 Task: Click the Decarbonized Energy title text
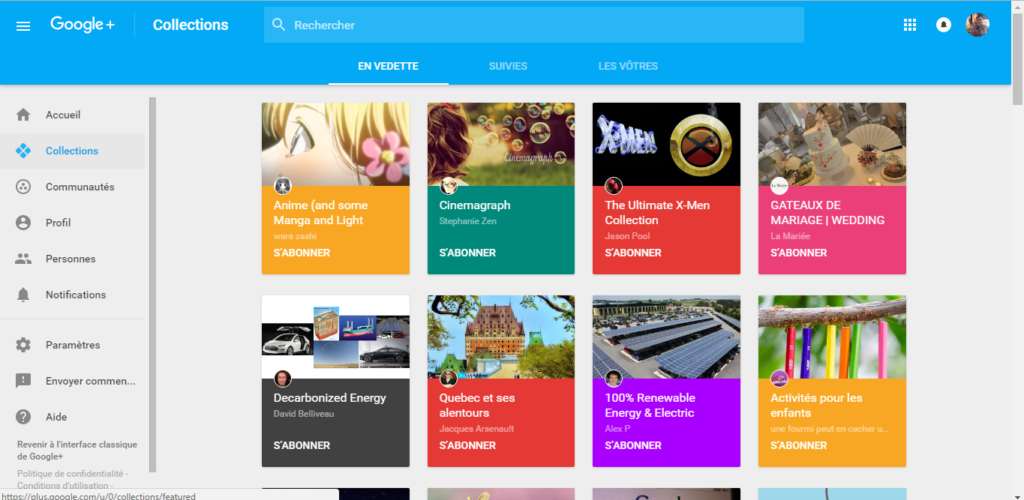[330, 398]
